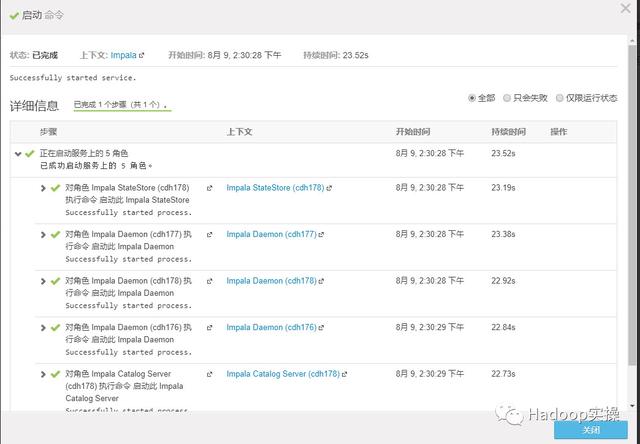Click the 开始时间 column header

click(413, 132)
